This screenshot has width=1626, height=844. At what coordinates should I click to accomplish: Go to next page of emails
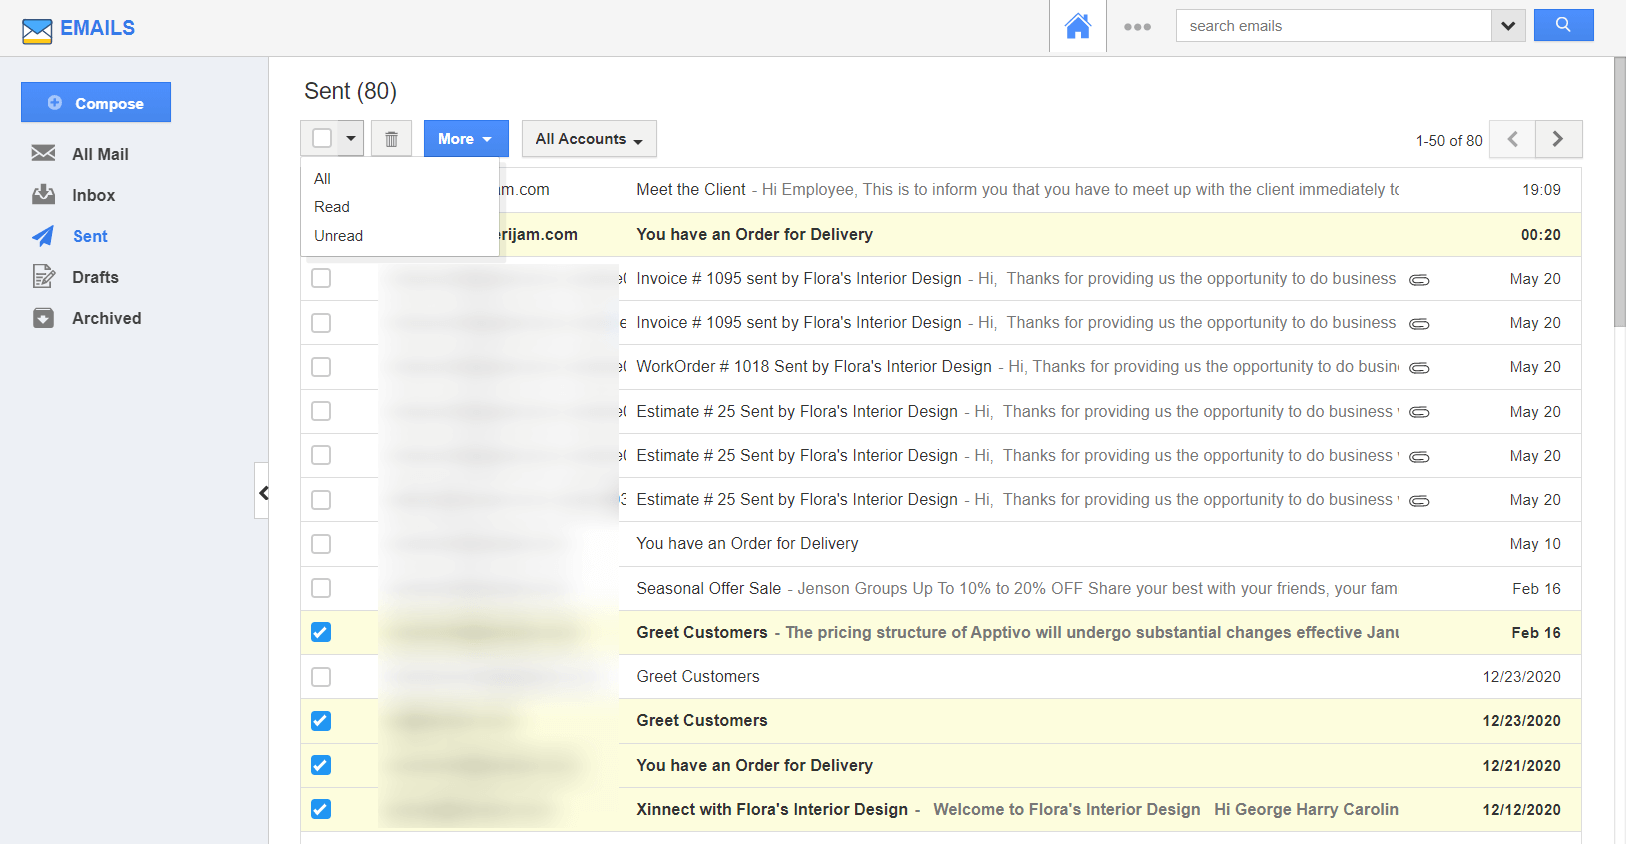pos(1559,139)
